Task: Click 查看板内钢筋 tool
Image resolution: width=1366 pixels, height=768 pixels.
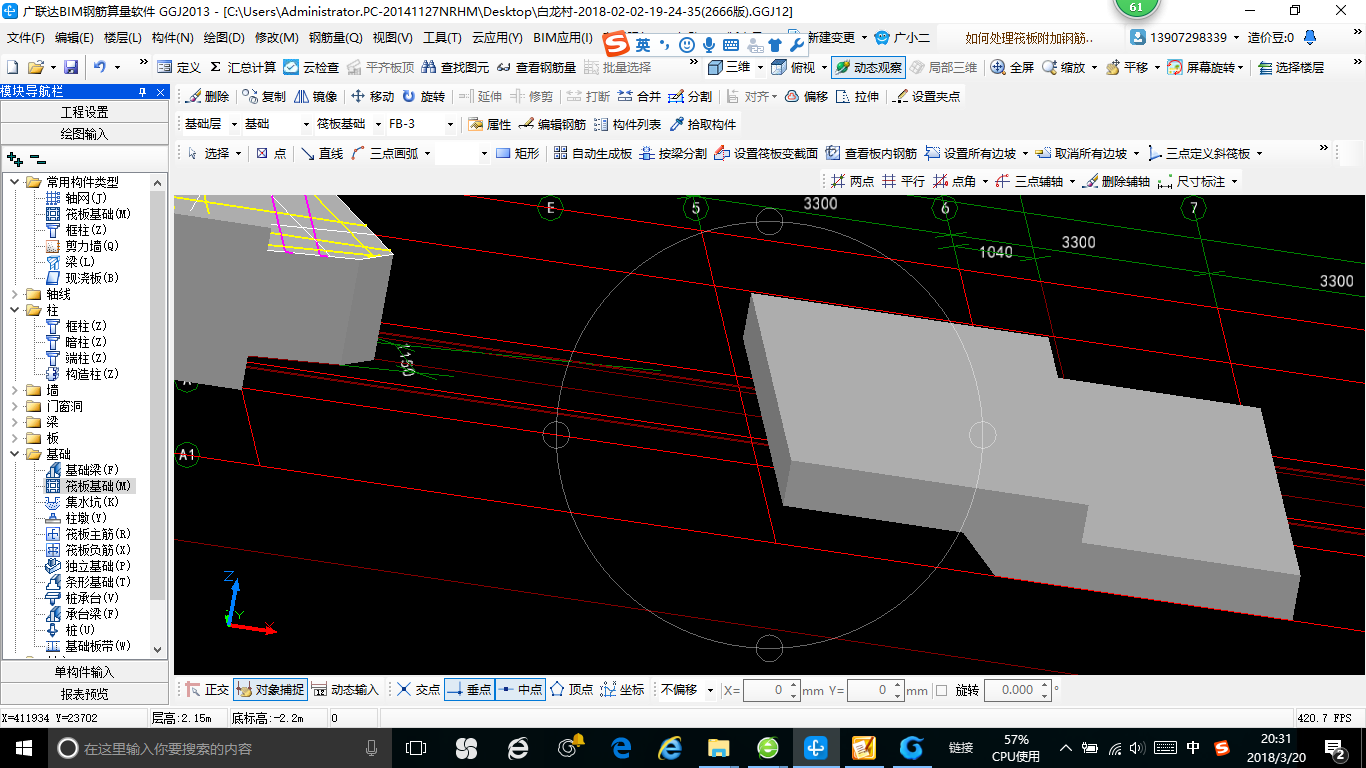Action: coord(871,153)
